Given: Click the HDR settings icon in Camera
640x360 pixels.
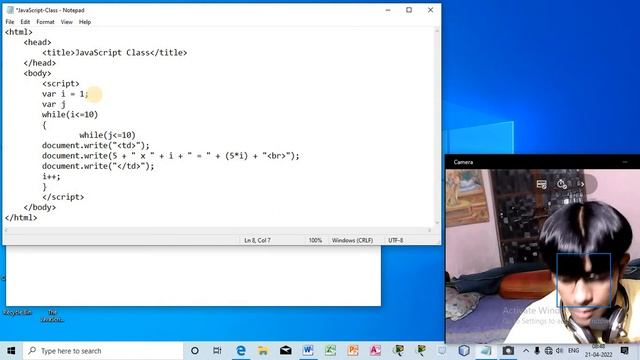Looking at the screenshot, I should click(542, 184).
